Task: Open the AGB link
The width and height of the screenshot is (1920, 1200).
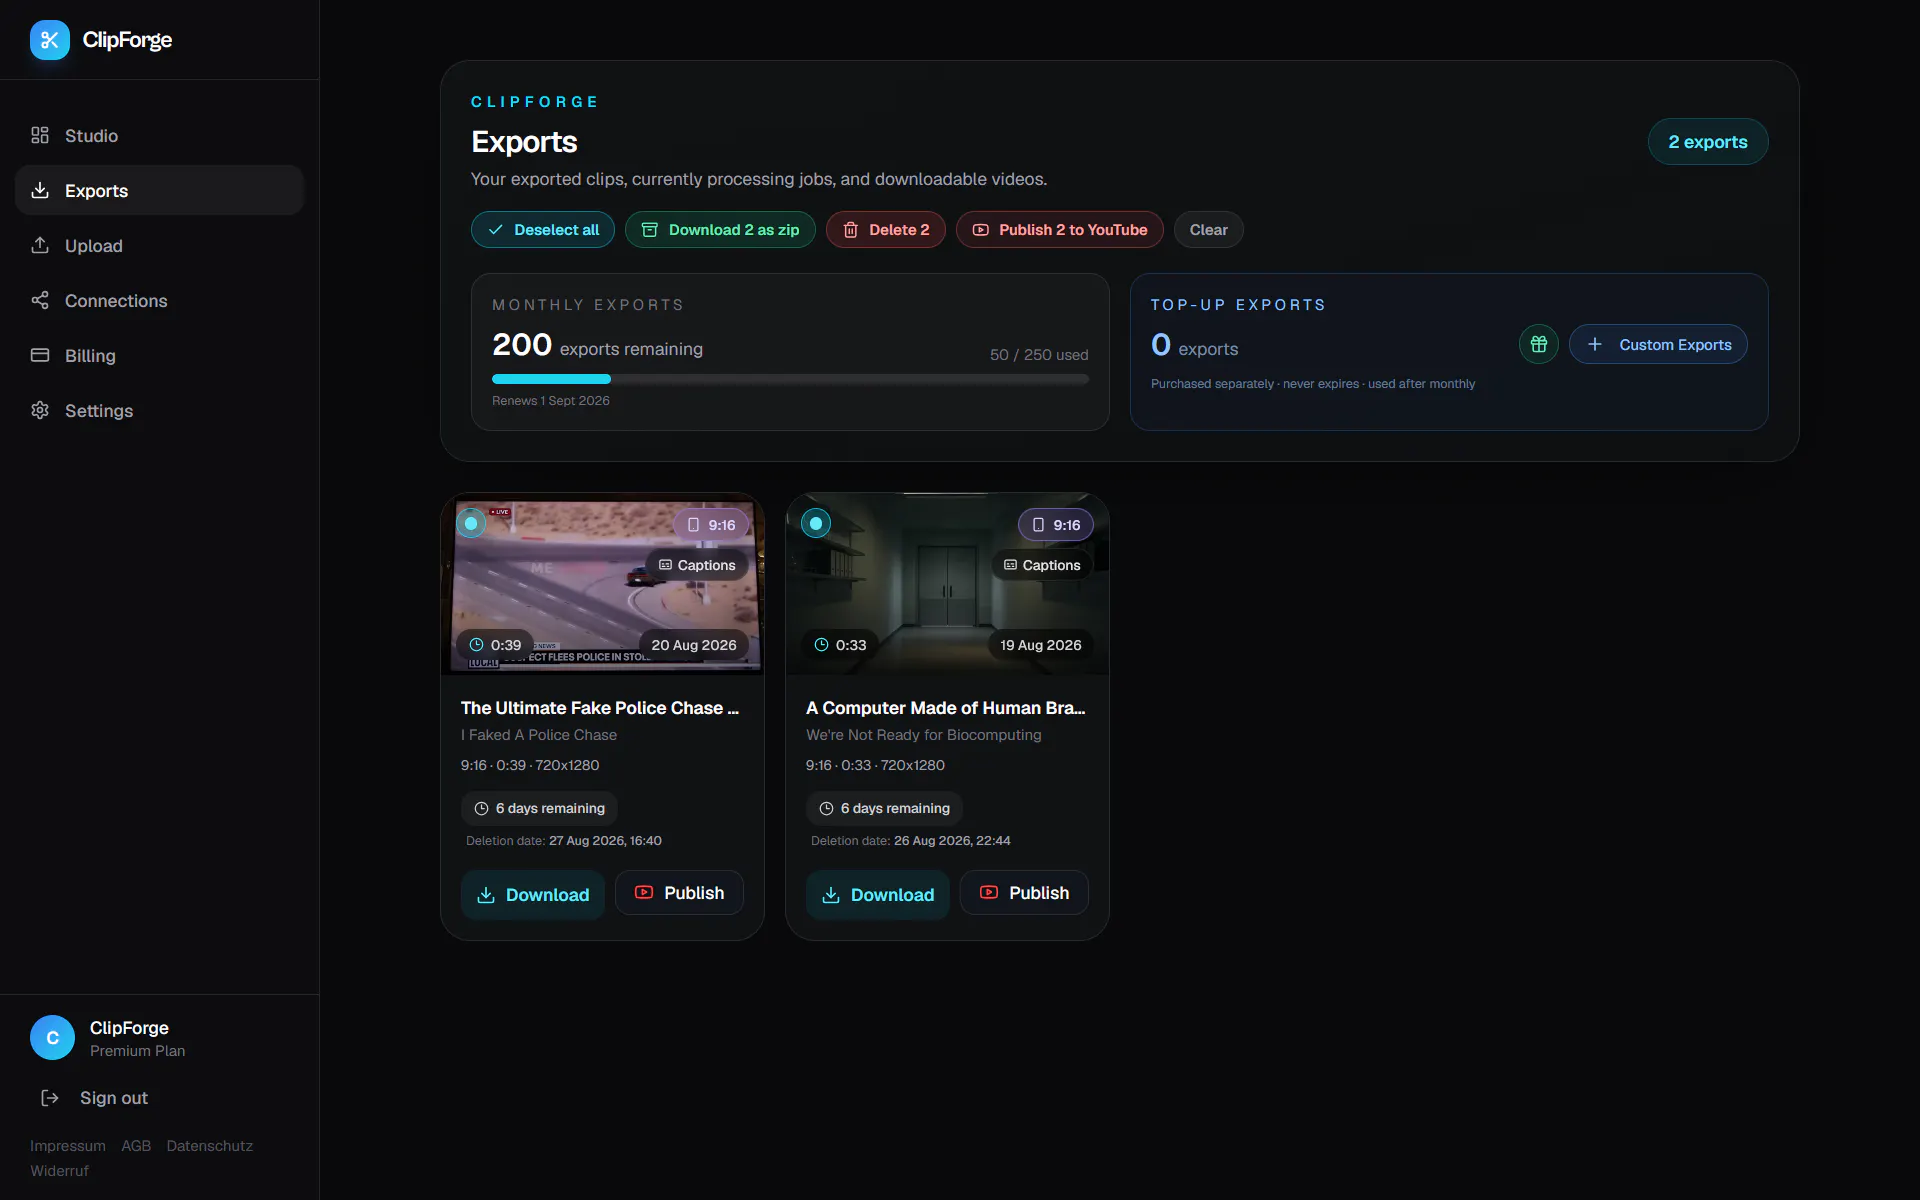Action: click(136, 1146)
